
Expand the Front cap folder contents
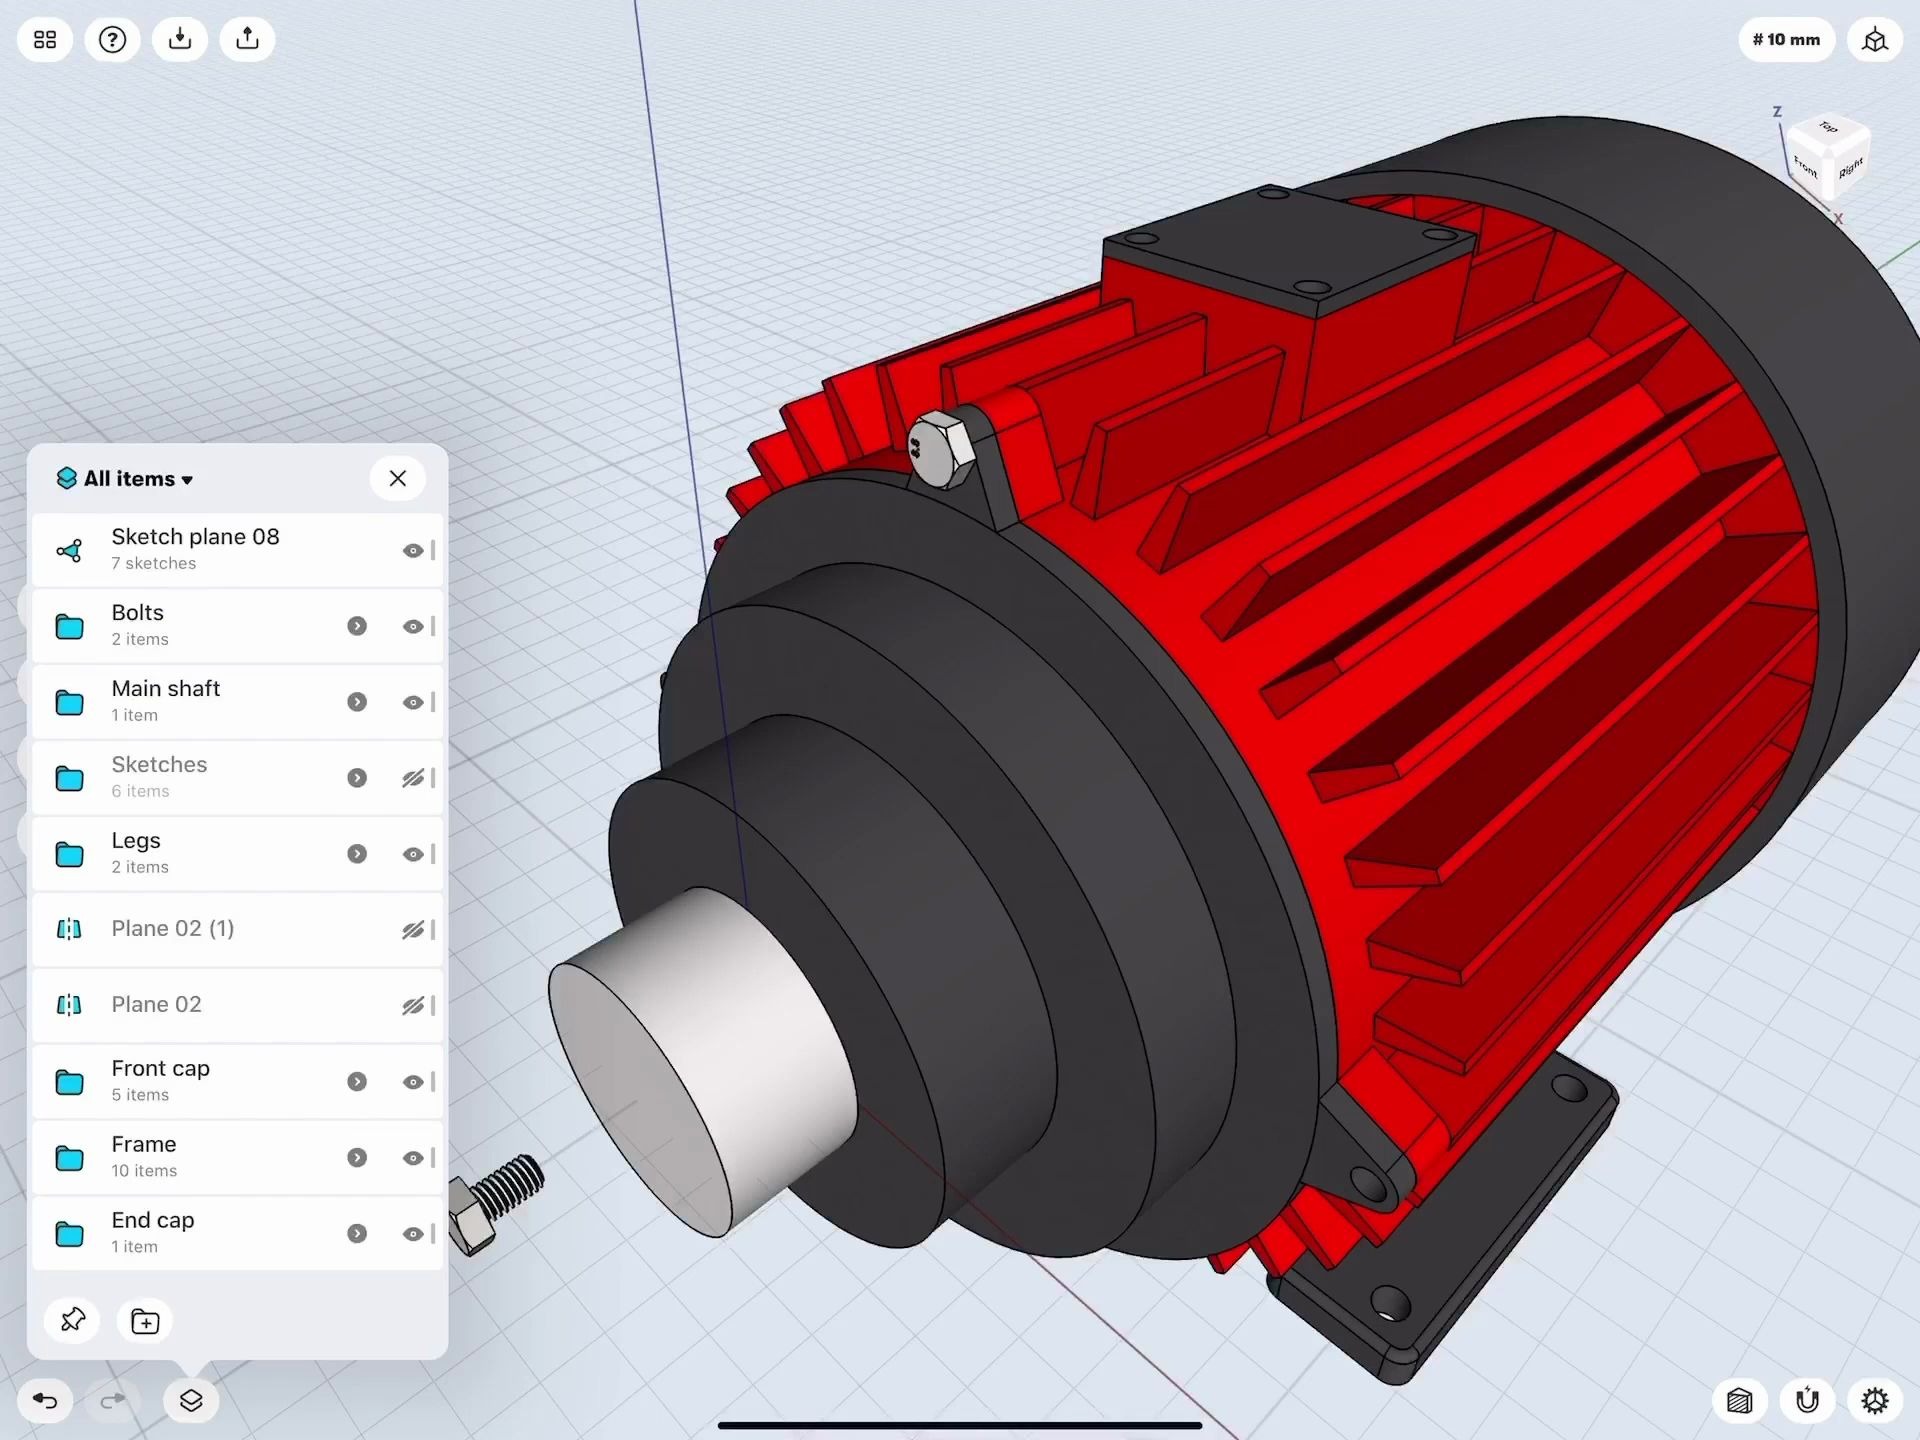(x=357, y=1081)
